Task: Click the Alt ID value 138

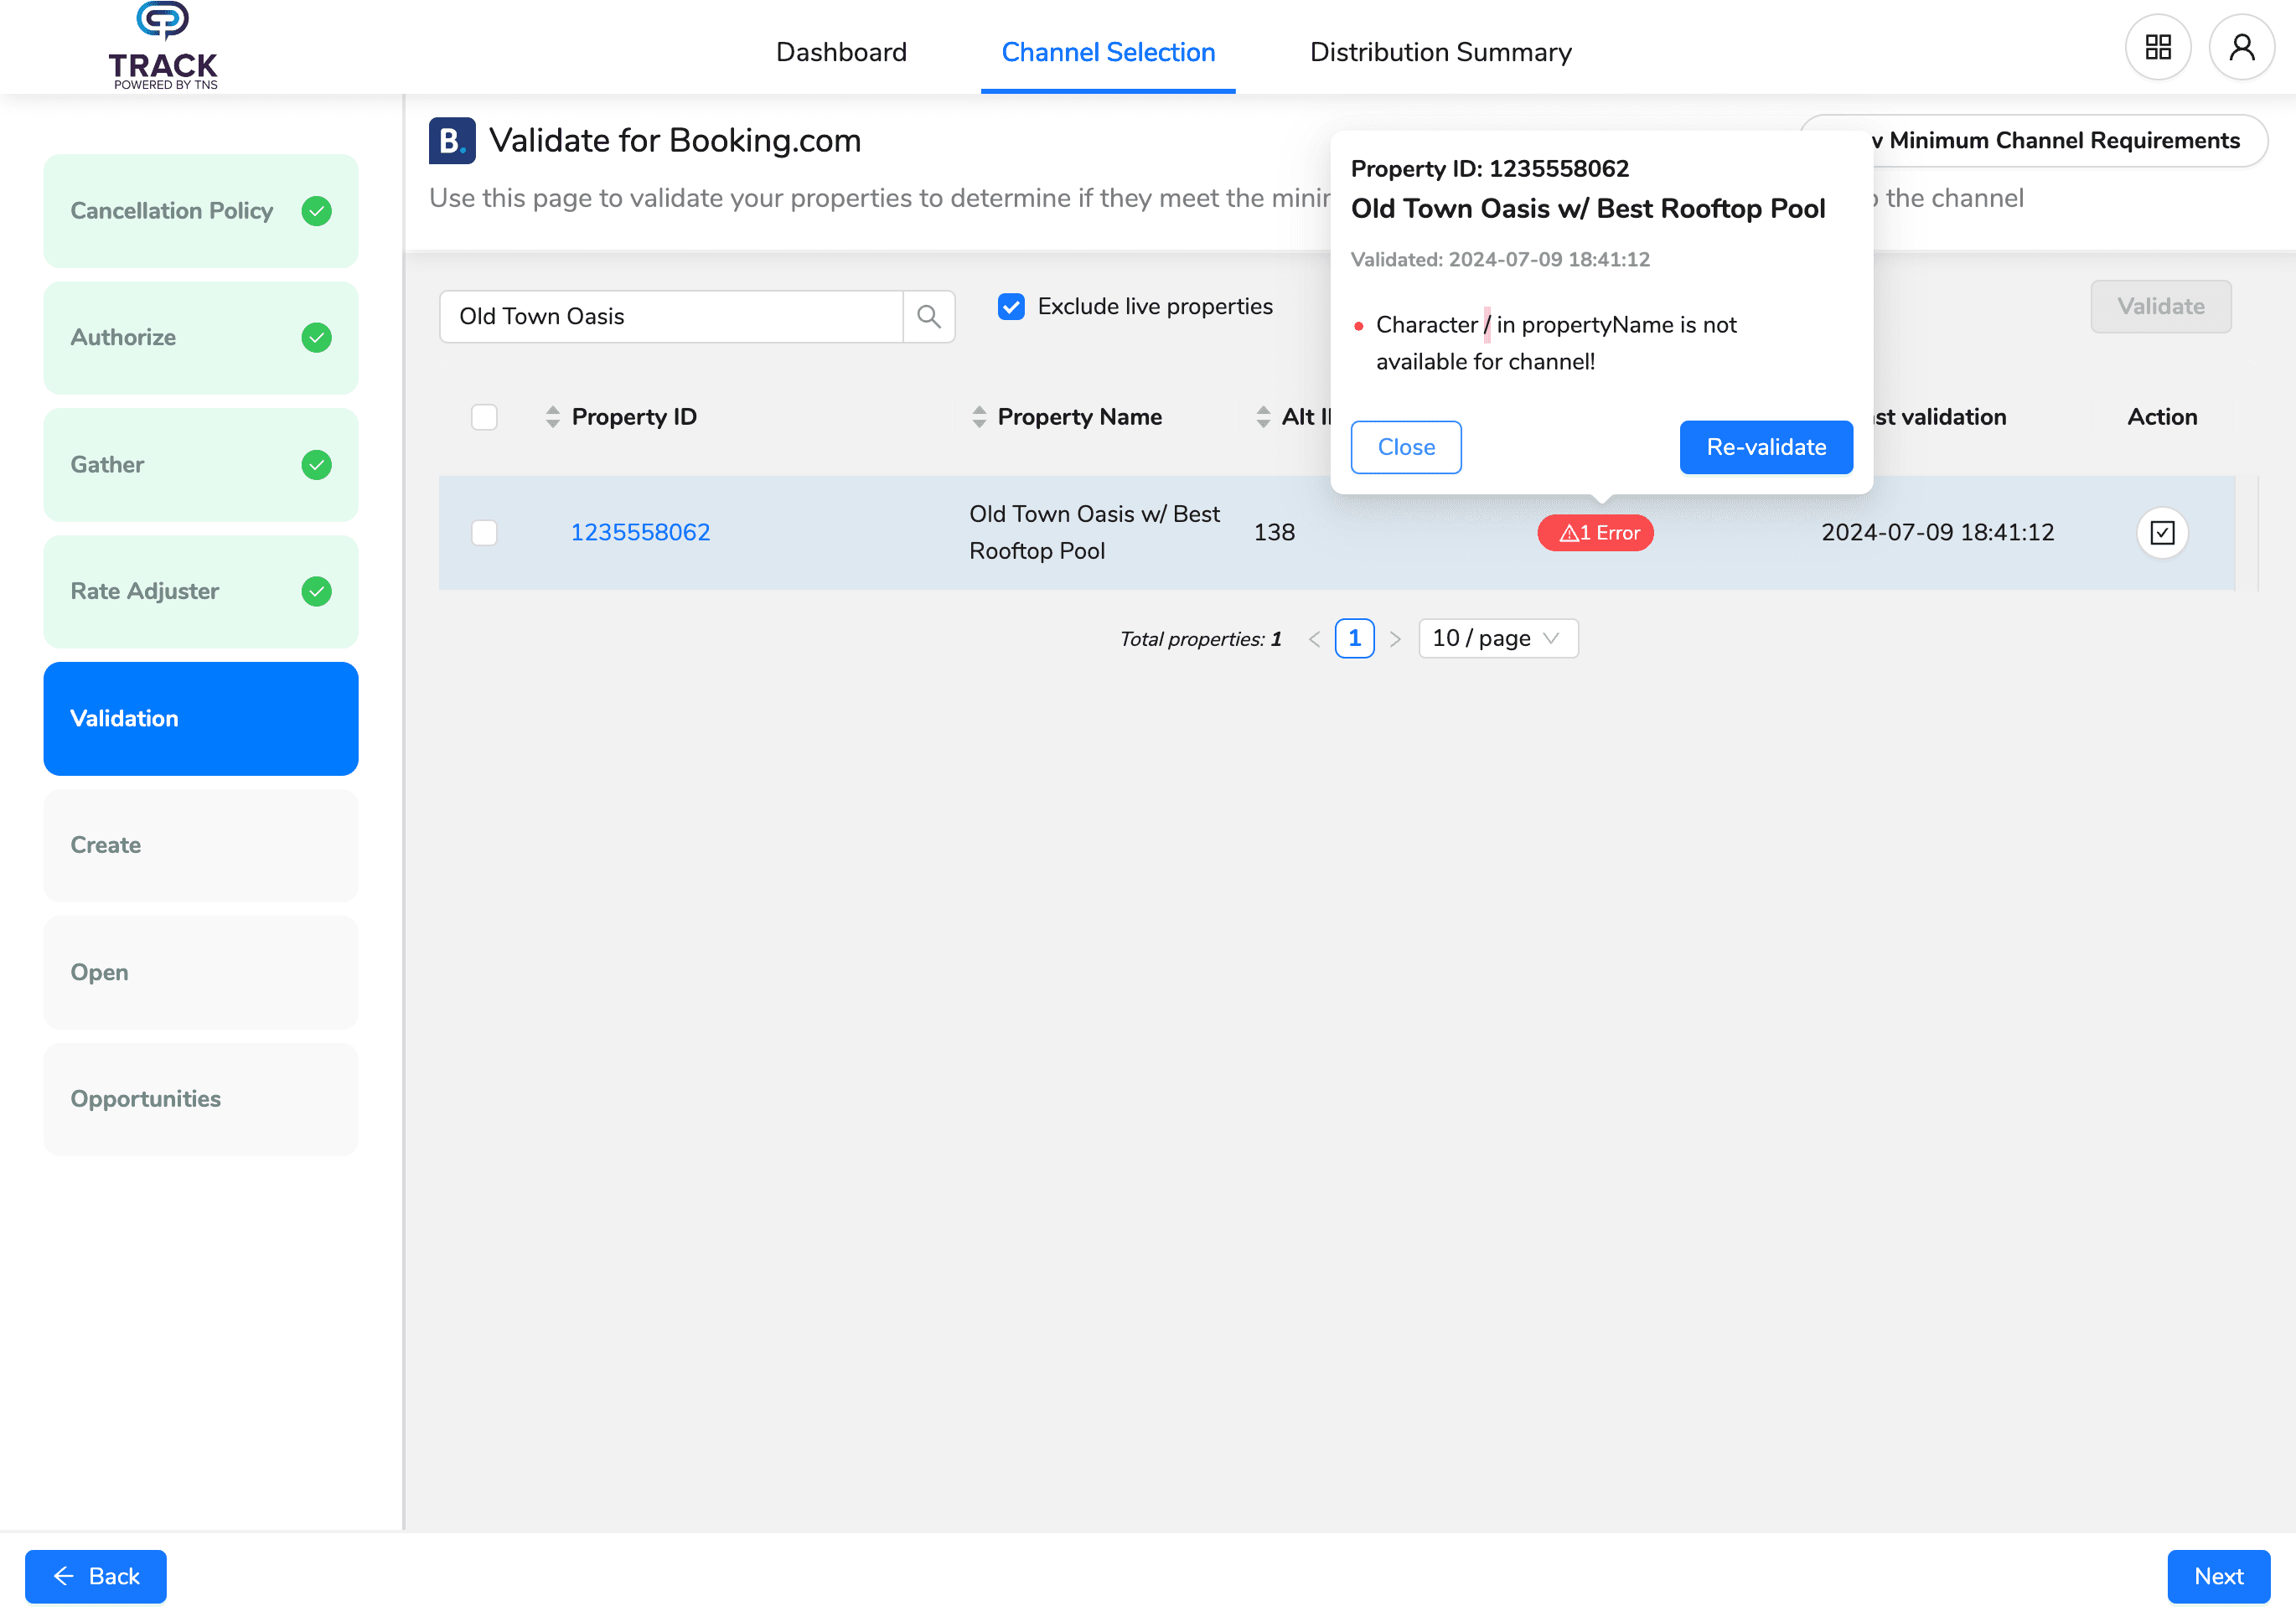Action: point(1274,533)
